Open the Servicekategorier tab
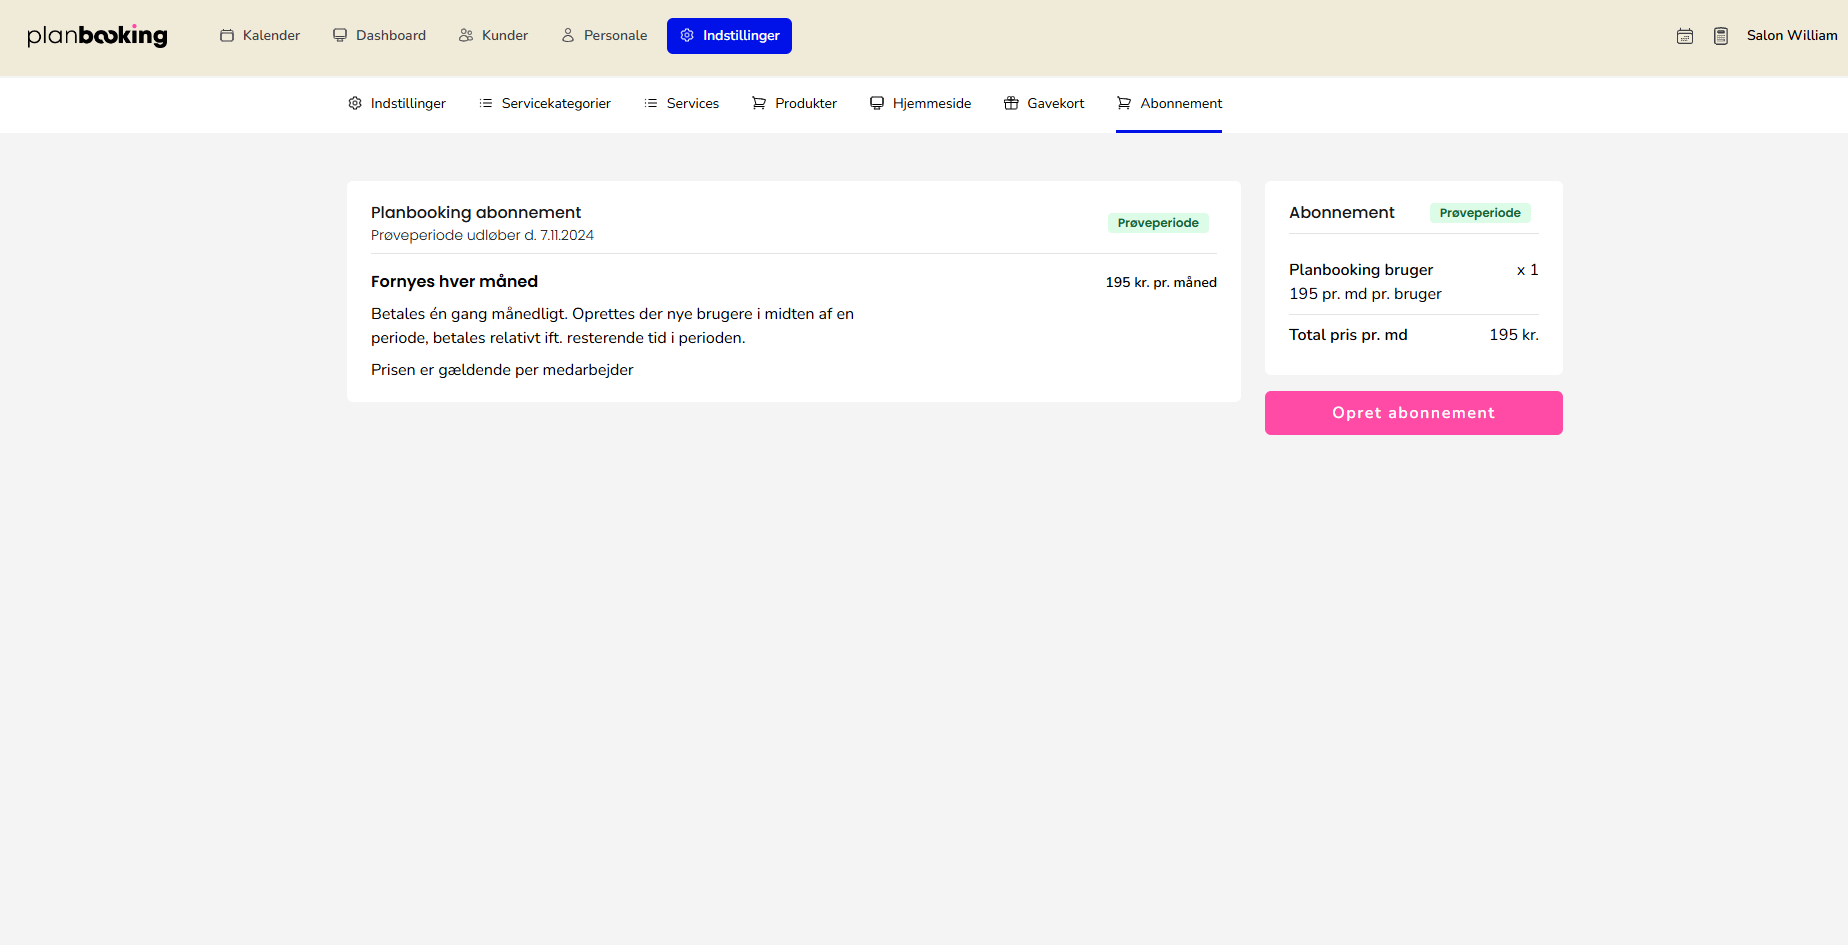The image size is (1848, 945). coord(545,104)
